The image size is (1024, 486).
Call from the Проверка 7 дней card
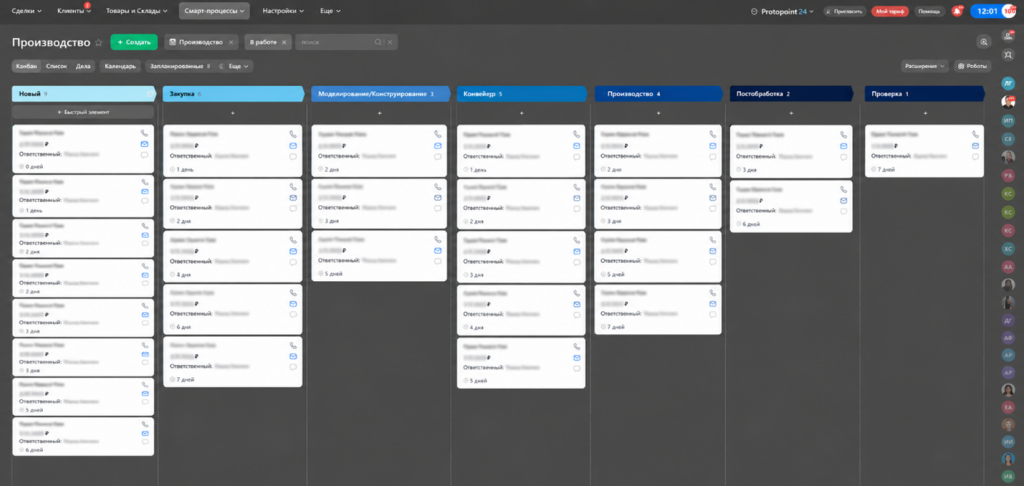point(975,134)
